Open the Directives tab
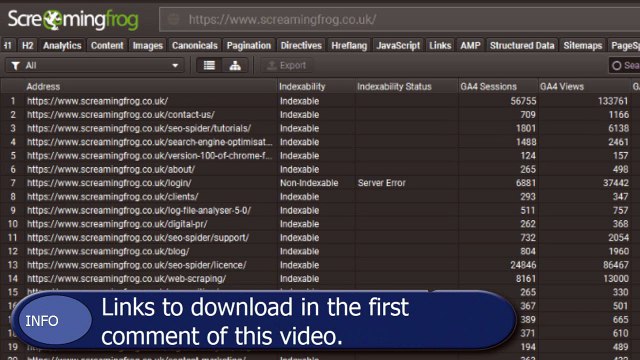Screen dimensions: 640x360 (x=301, y=45)
